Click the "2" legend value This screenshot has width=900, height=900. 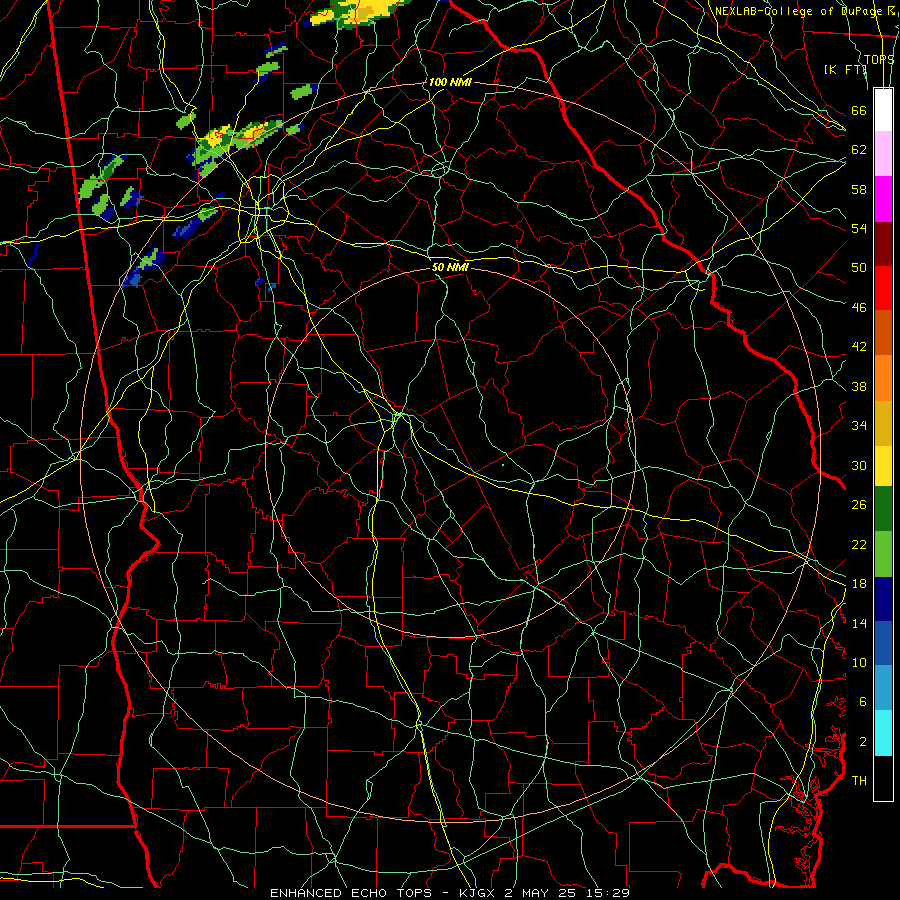point(863,742)
